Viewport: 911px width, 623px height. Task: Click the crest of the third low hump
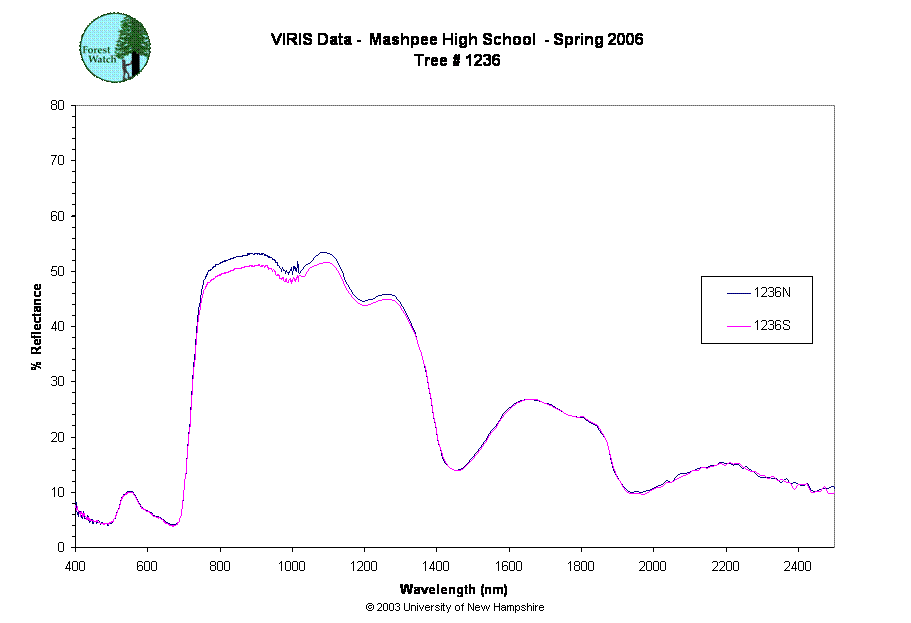pyautogui.click(x=728, y=464)
